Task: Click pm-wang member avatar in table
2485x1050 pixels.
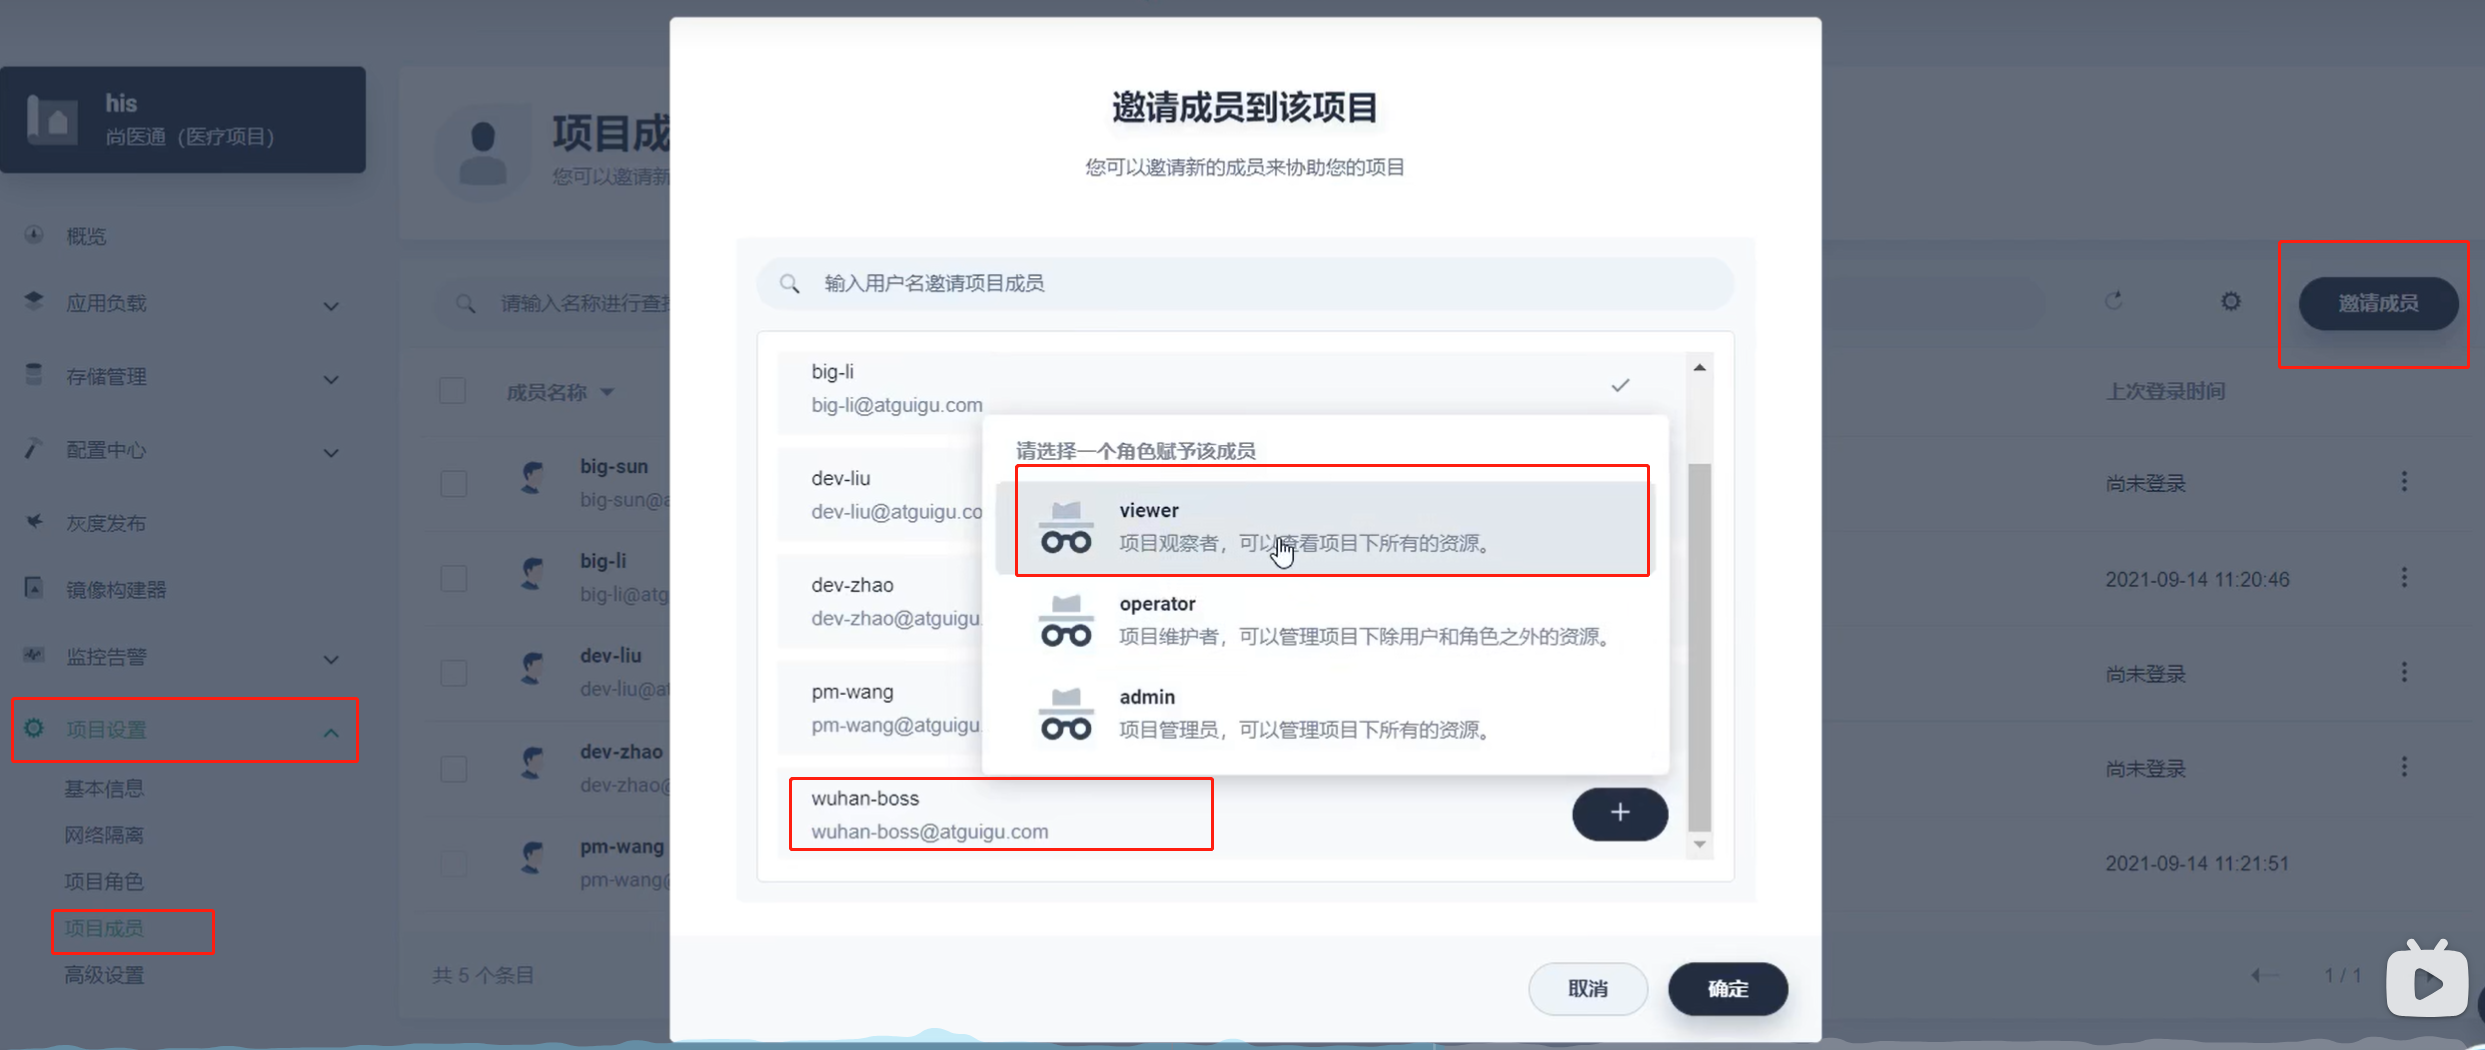Action: tap(533, 858)
